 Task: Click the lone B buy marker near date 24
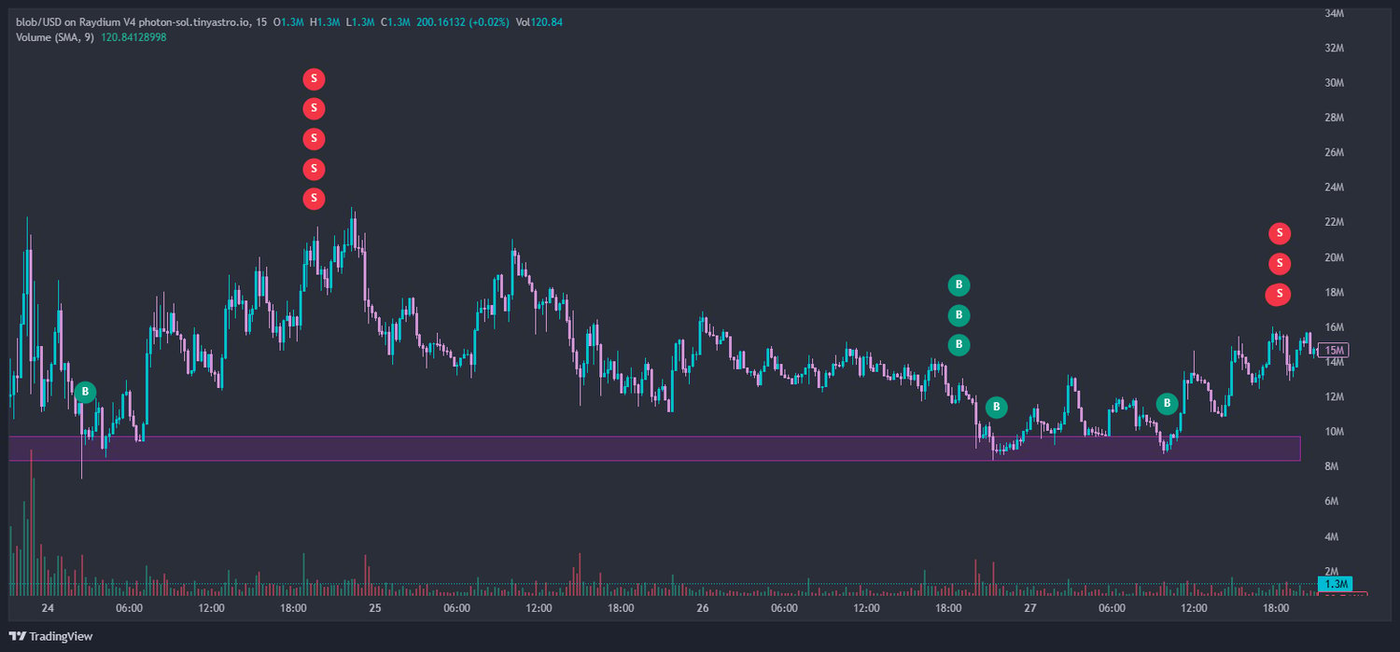[x=85, y=392]
